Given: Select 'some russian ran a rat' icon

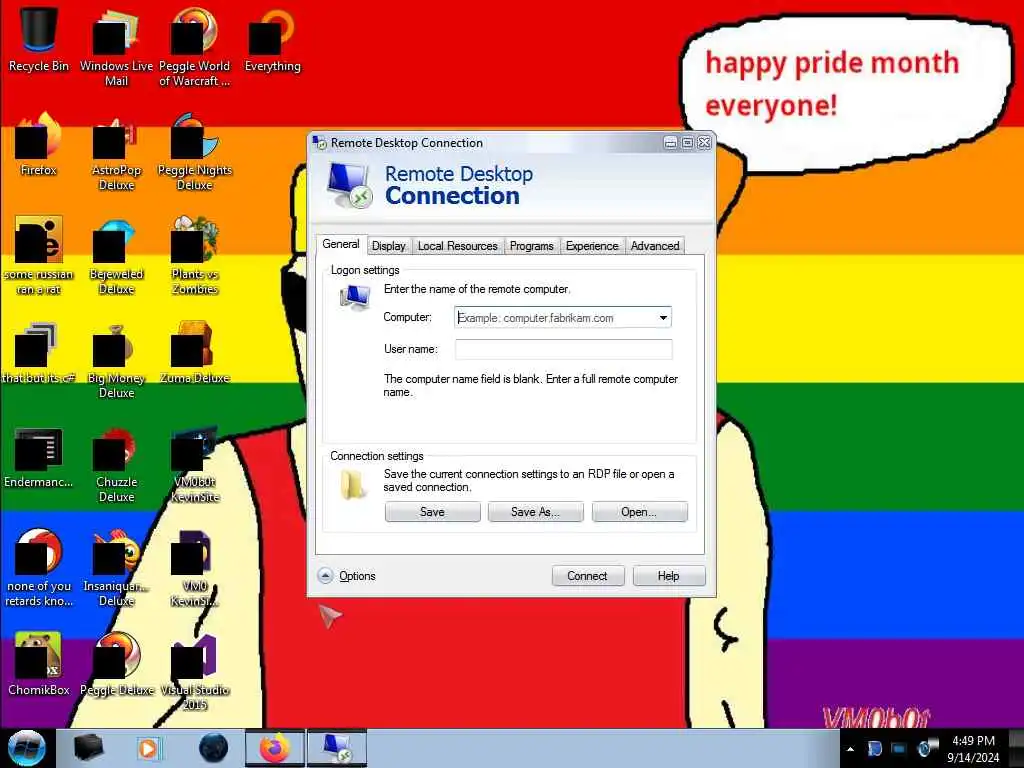Looking at the screenshot, I should 39,256.
